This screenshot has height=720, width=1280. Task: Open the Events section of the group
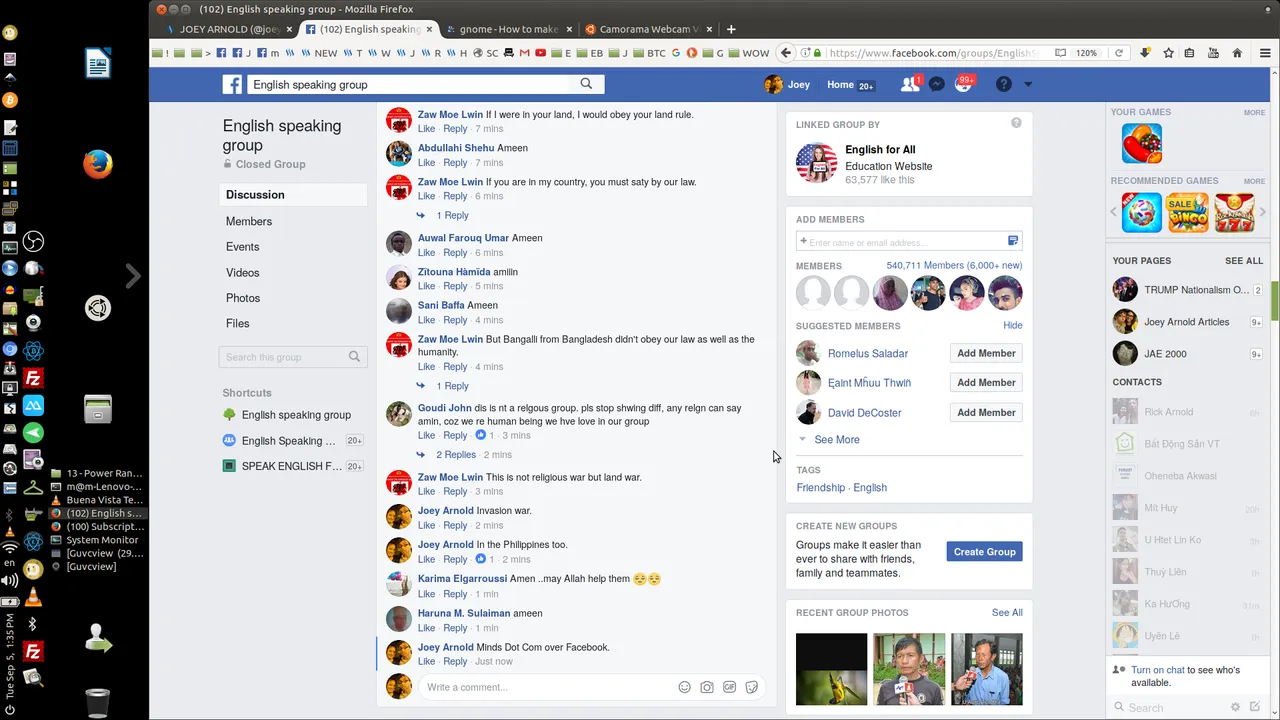[243, 247]
